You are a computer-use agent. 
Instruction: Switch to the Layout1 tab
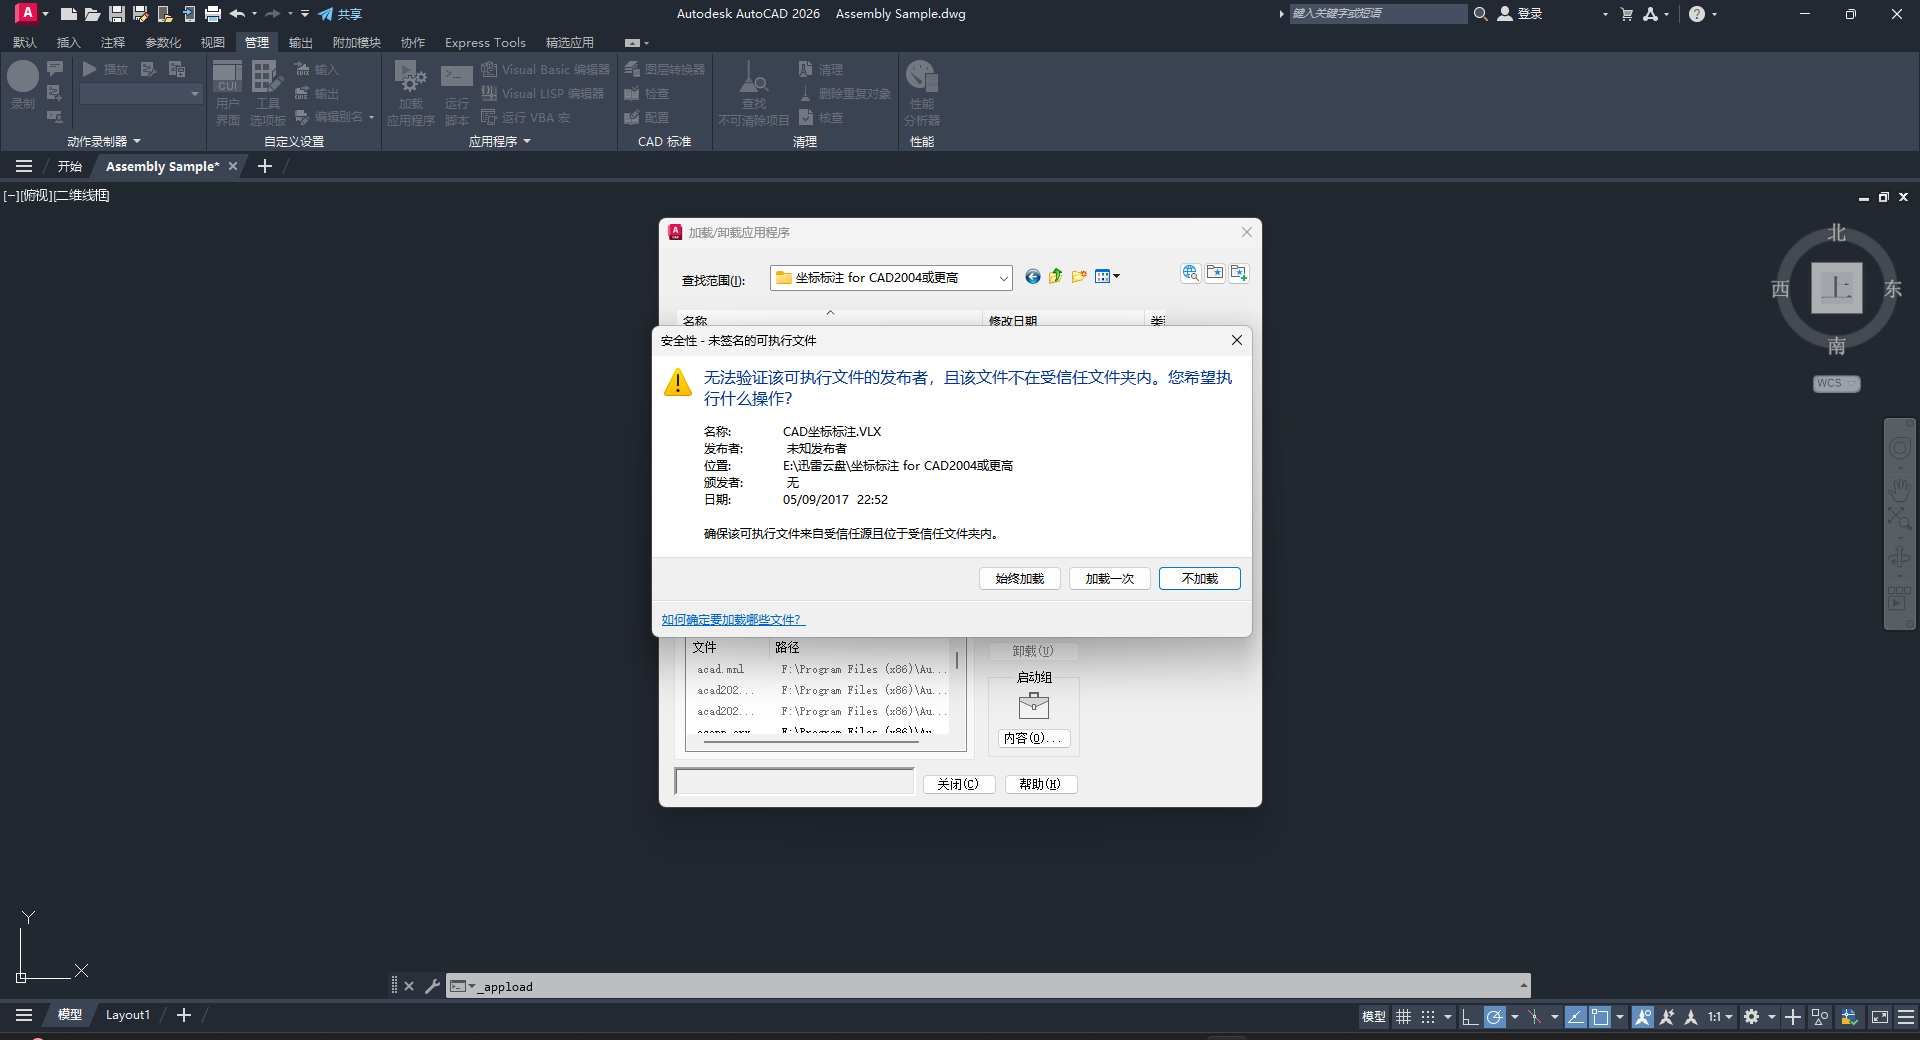point(128,1015)
